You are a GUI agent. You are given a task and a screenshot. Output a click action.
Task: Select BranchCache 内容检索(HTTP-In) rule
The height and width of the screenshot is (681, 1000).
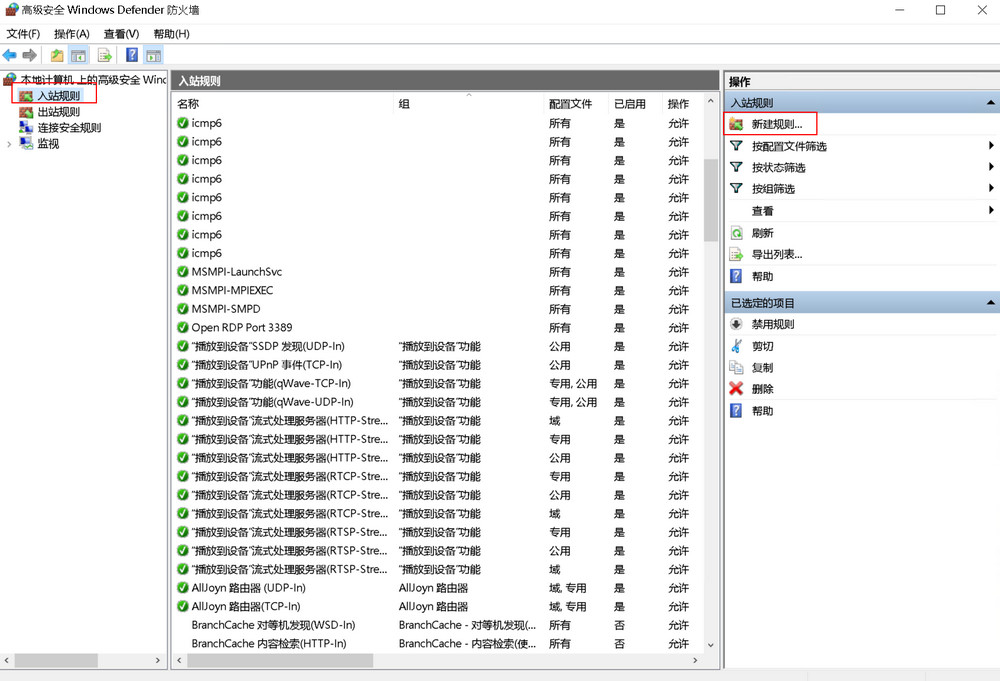click(268, 643)
